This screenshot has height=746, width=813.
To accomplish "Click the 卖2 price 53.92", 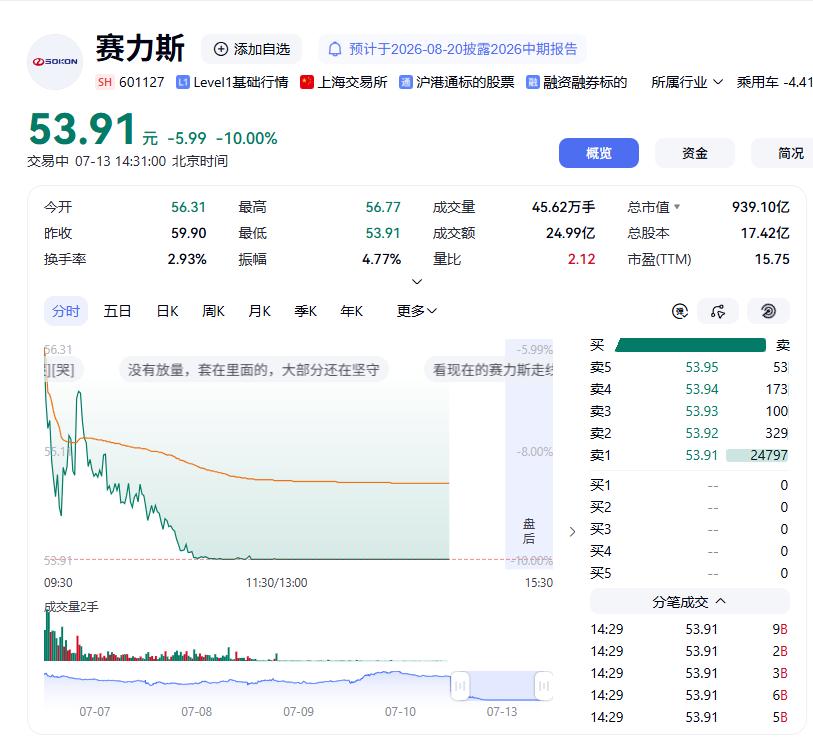I will (702, 433).
